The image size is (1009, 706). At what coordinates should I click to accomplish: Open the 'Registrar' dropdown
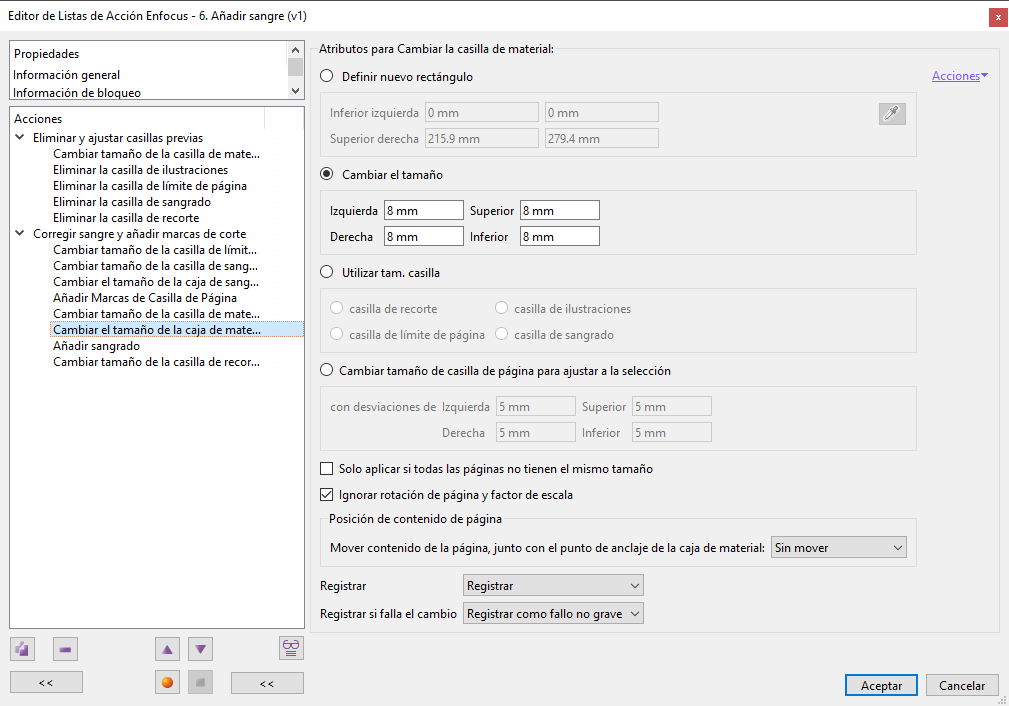pos(553,586)
